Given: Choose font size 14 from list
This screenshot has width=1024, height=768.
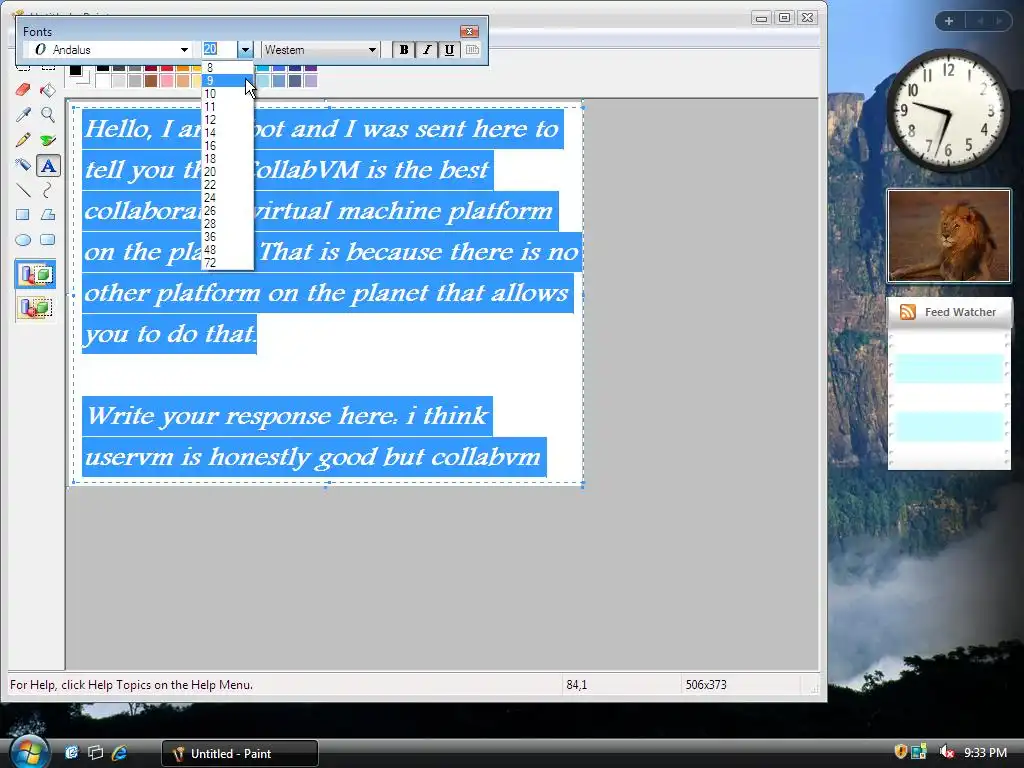Looking at the screenshot, I should [227, 133].
